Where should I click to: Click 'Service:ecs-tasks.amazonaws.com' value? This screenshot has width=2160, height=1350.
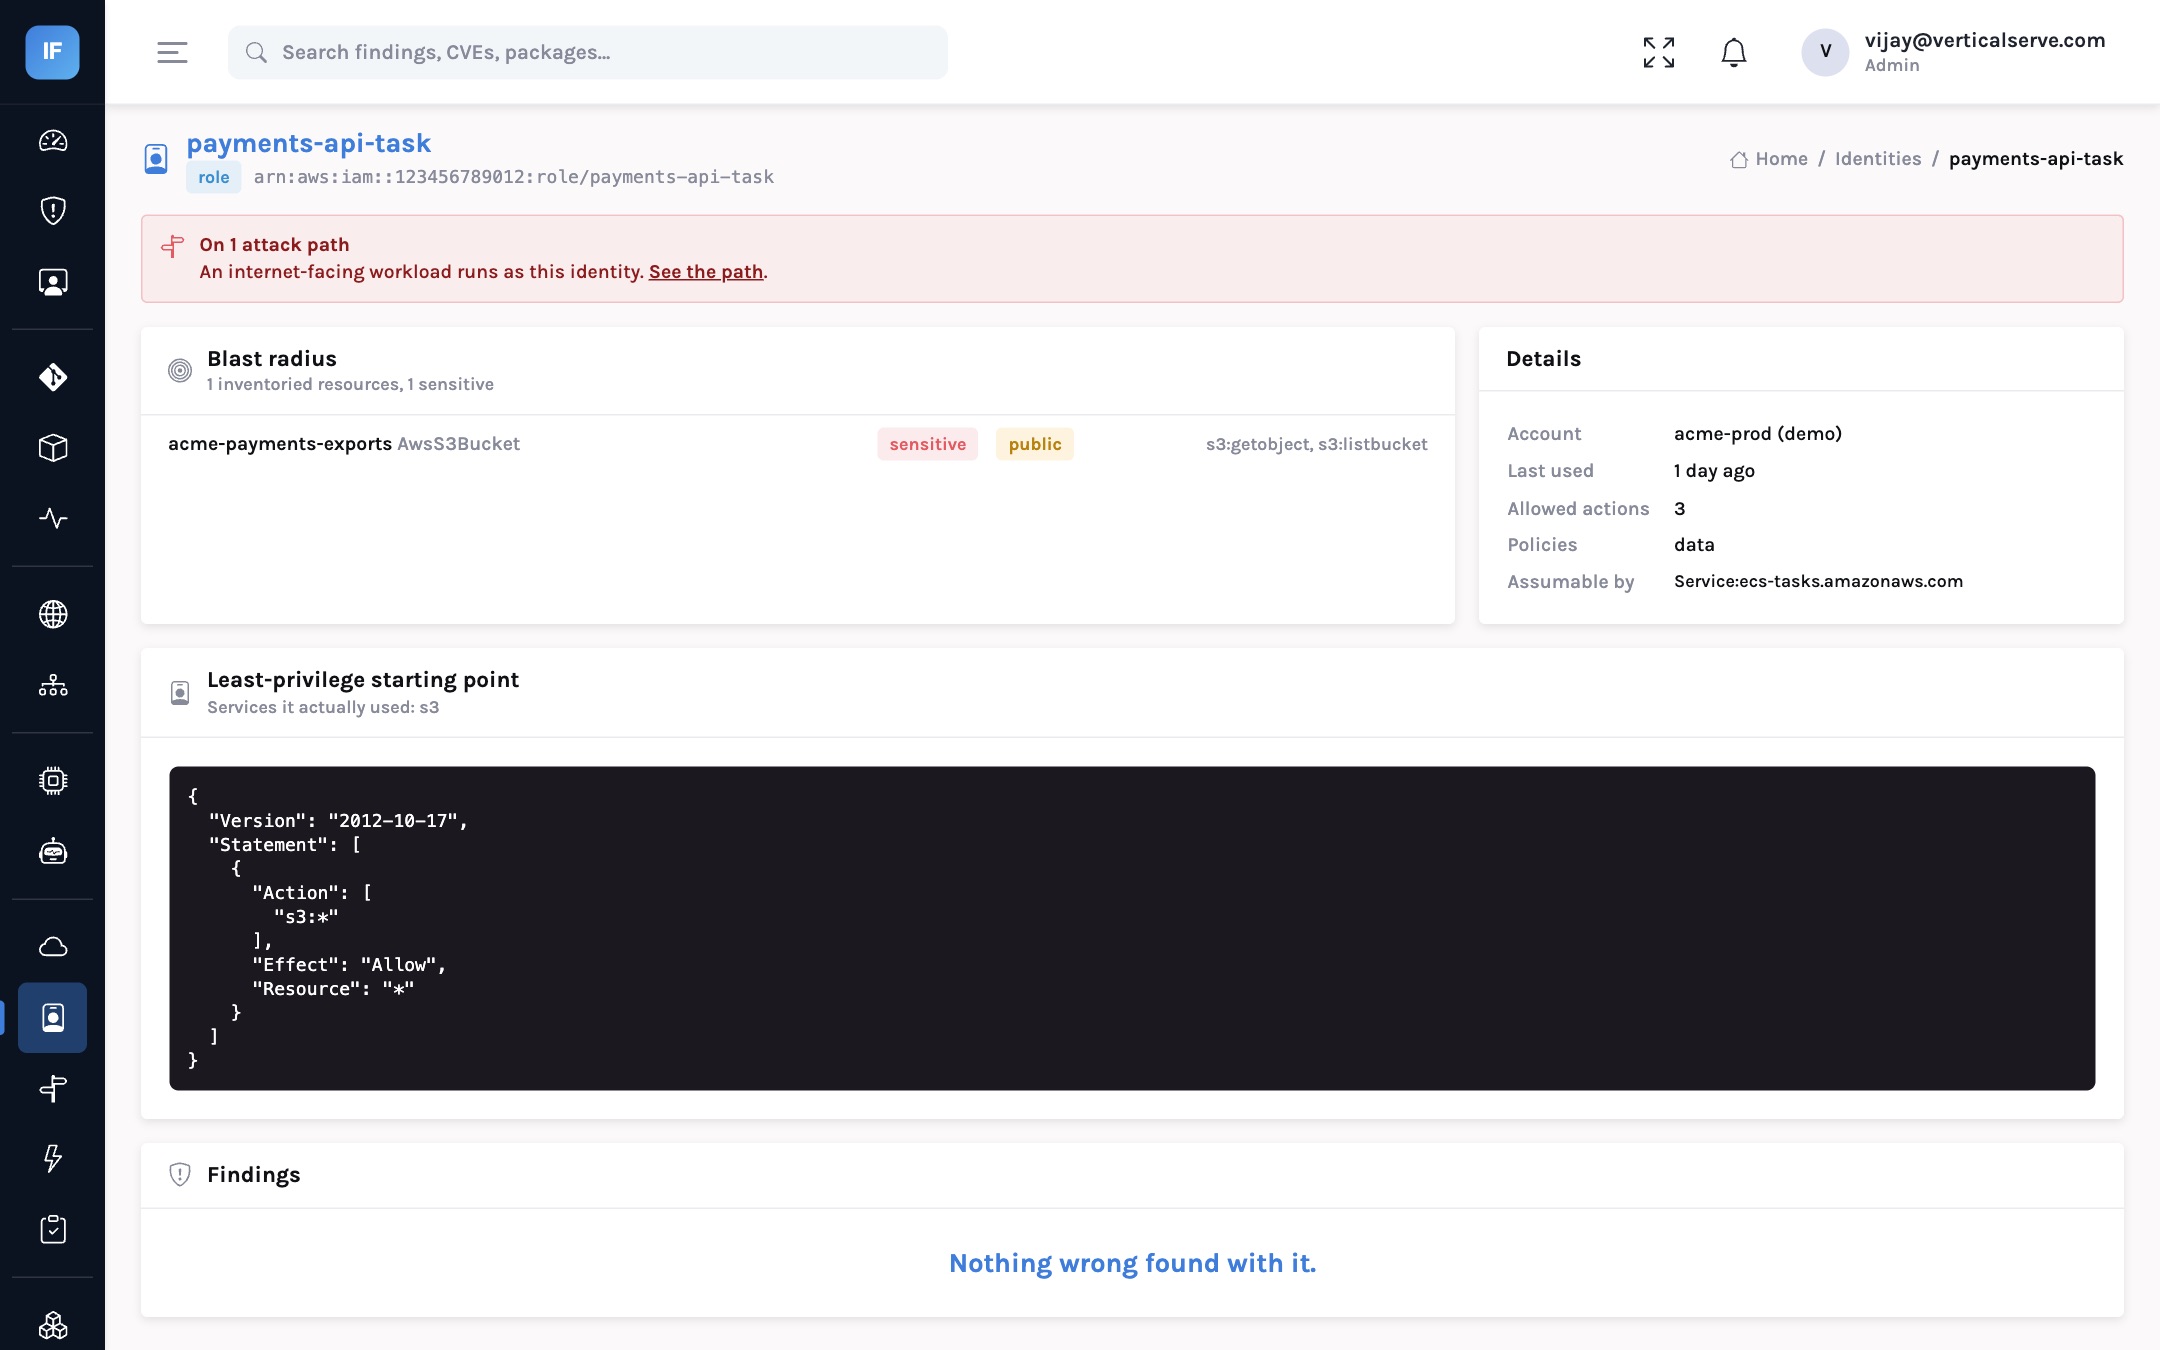pyautogui.click(x=1818, y=582)
